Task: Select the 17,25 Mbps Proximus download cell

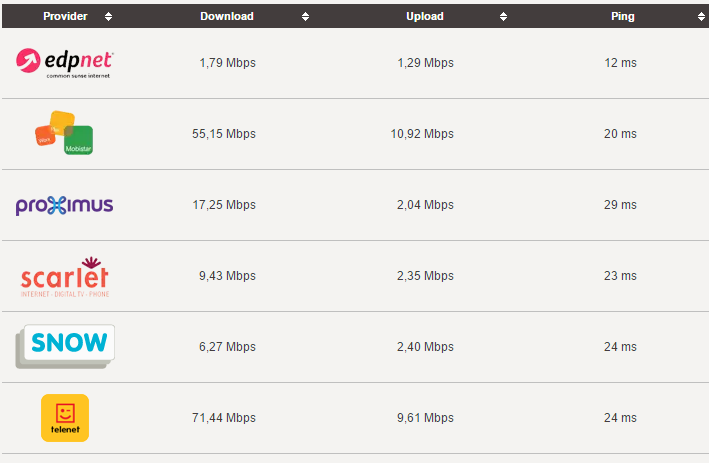Action: click(x=224, y=205)
